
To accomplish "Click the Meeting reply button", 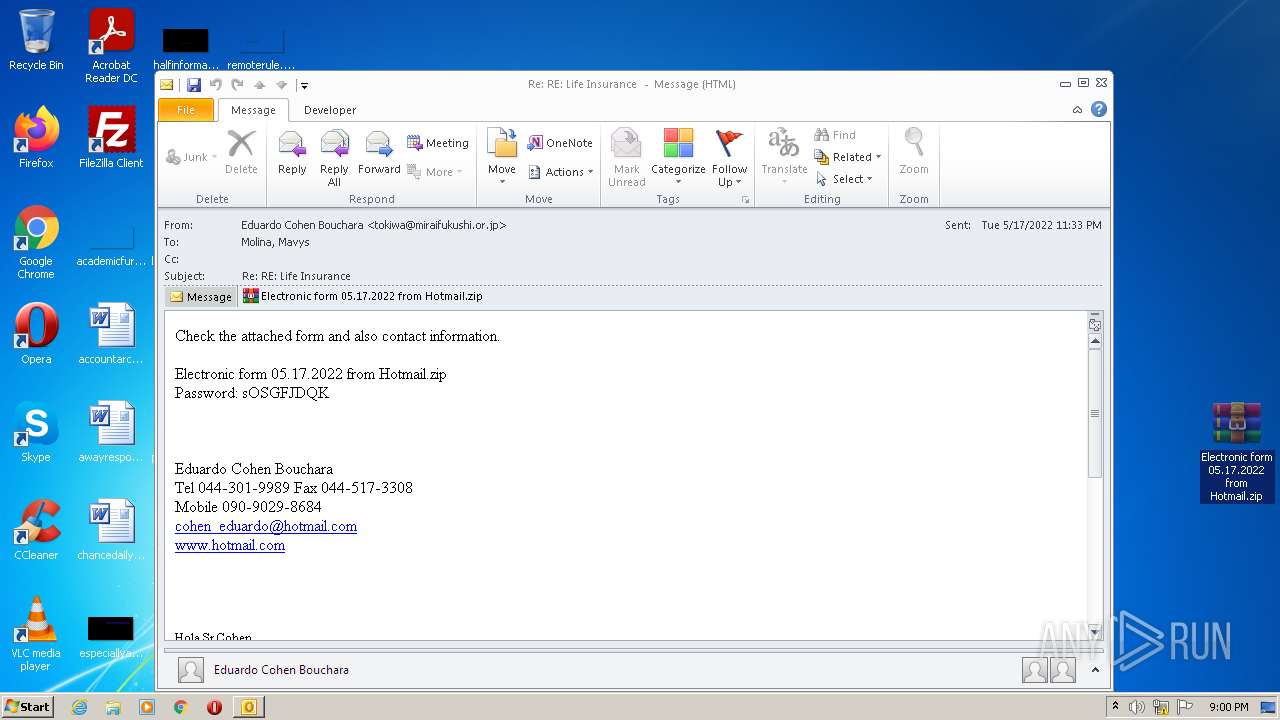I will (x=437, y=143).
